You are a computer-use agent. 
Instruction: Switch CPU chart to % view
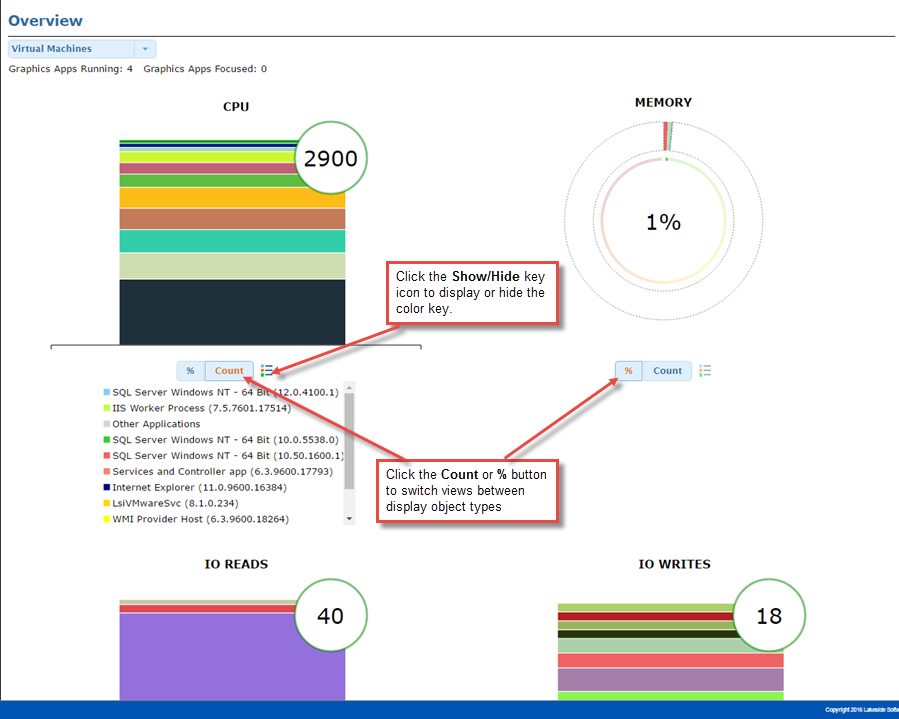pos(190,371)
